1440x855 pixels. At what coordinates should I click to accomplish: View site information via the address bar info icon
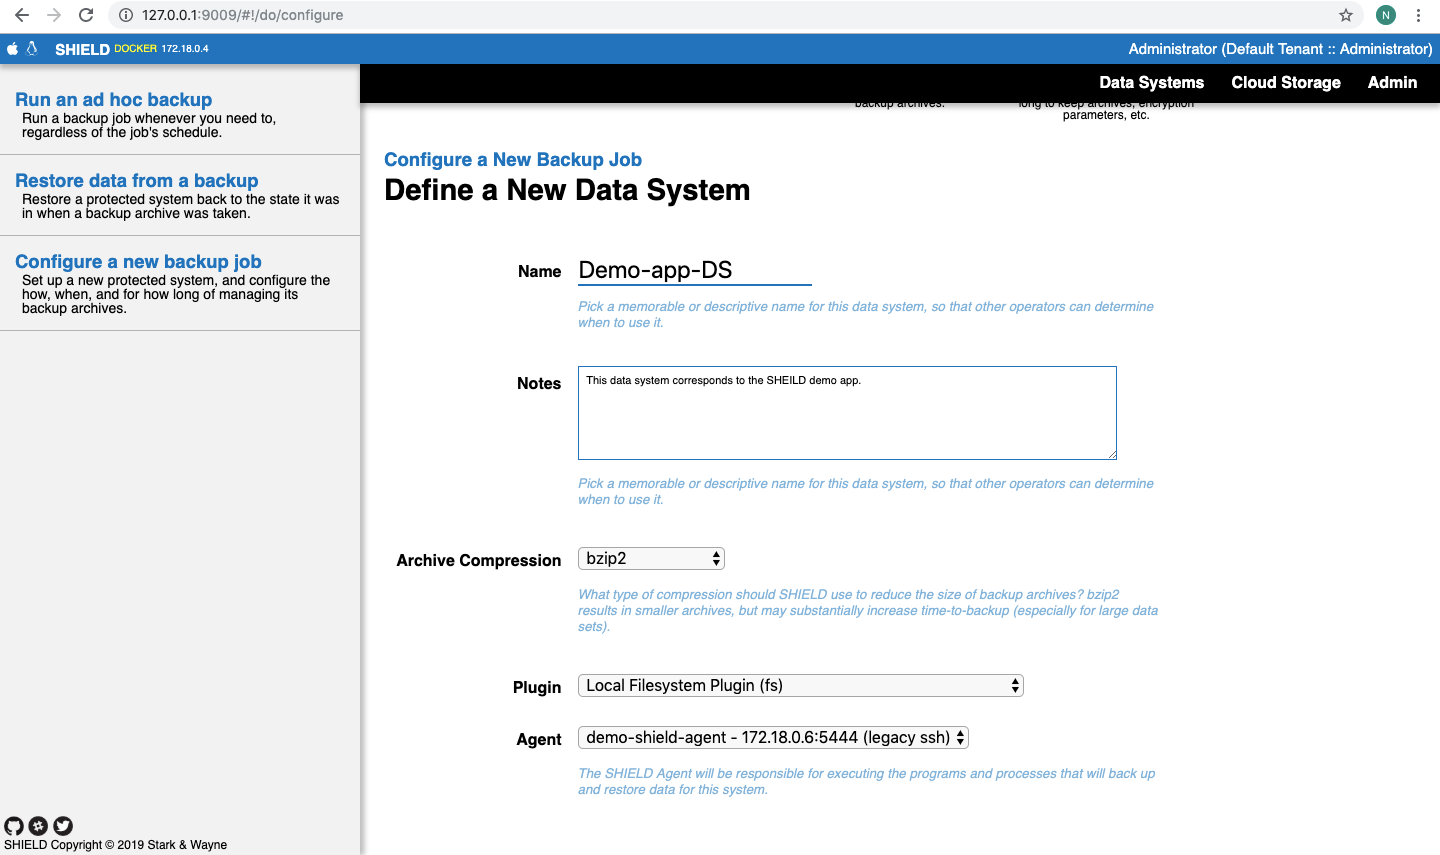tap(126, 15)
